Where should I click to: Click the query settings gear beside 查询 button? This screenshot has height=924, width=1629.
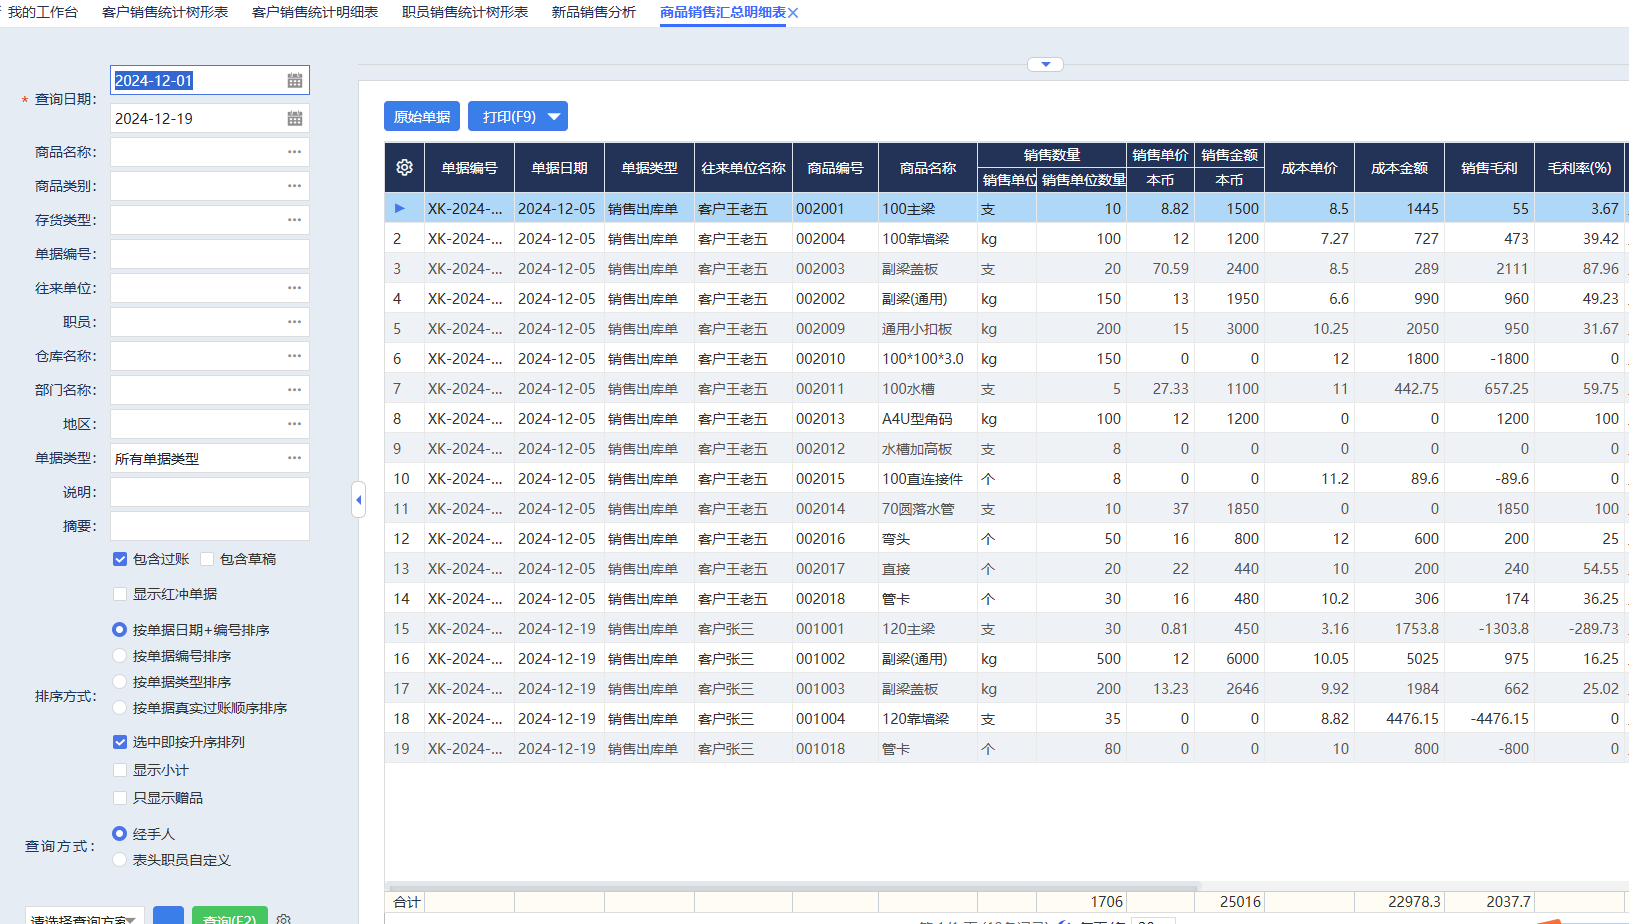point(284,918)
